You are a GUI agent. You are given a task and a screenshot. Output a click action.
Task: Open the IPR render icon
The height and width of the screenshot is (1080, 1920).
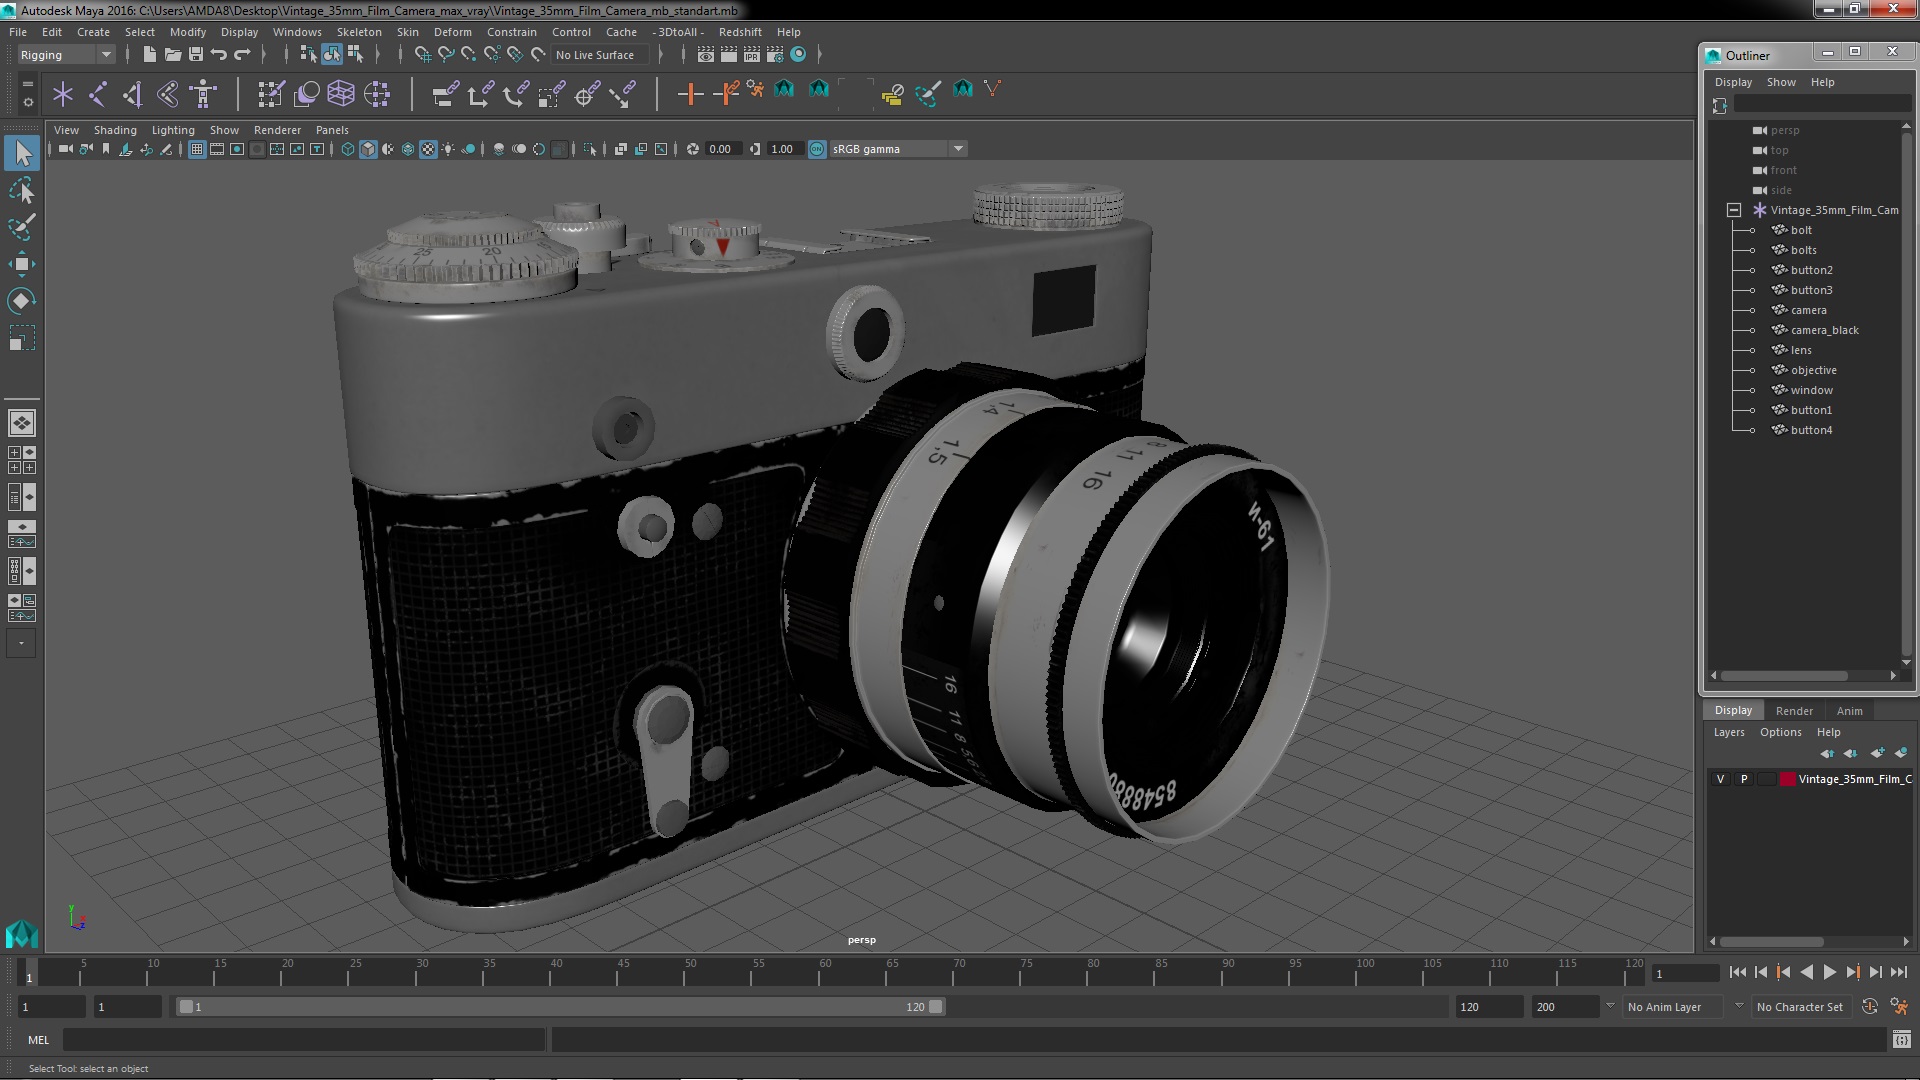coord(751,55)
